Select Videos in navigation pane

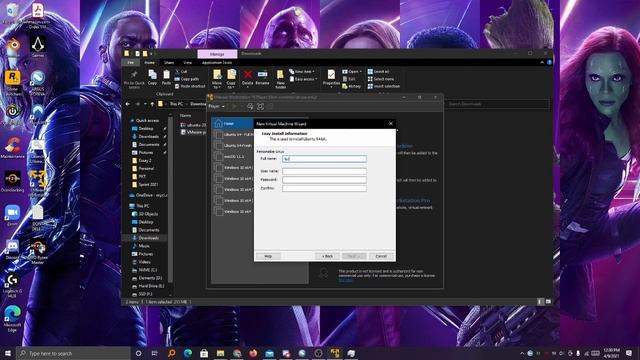pyautogui.click(x=141, y=262)
